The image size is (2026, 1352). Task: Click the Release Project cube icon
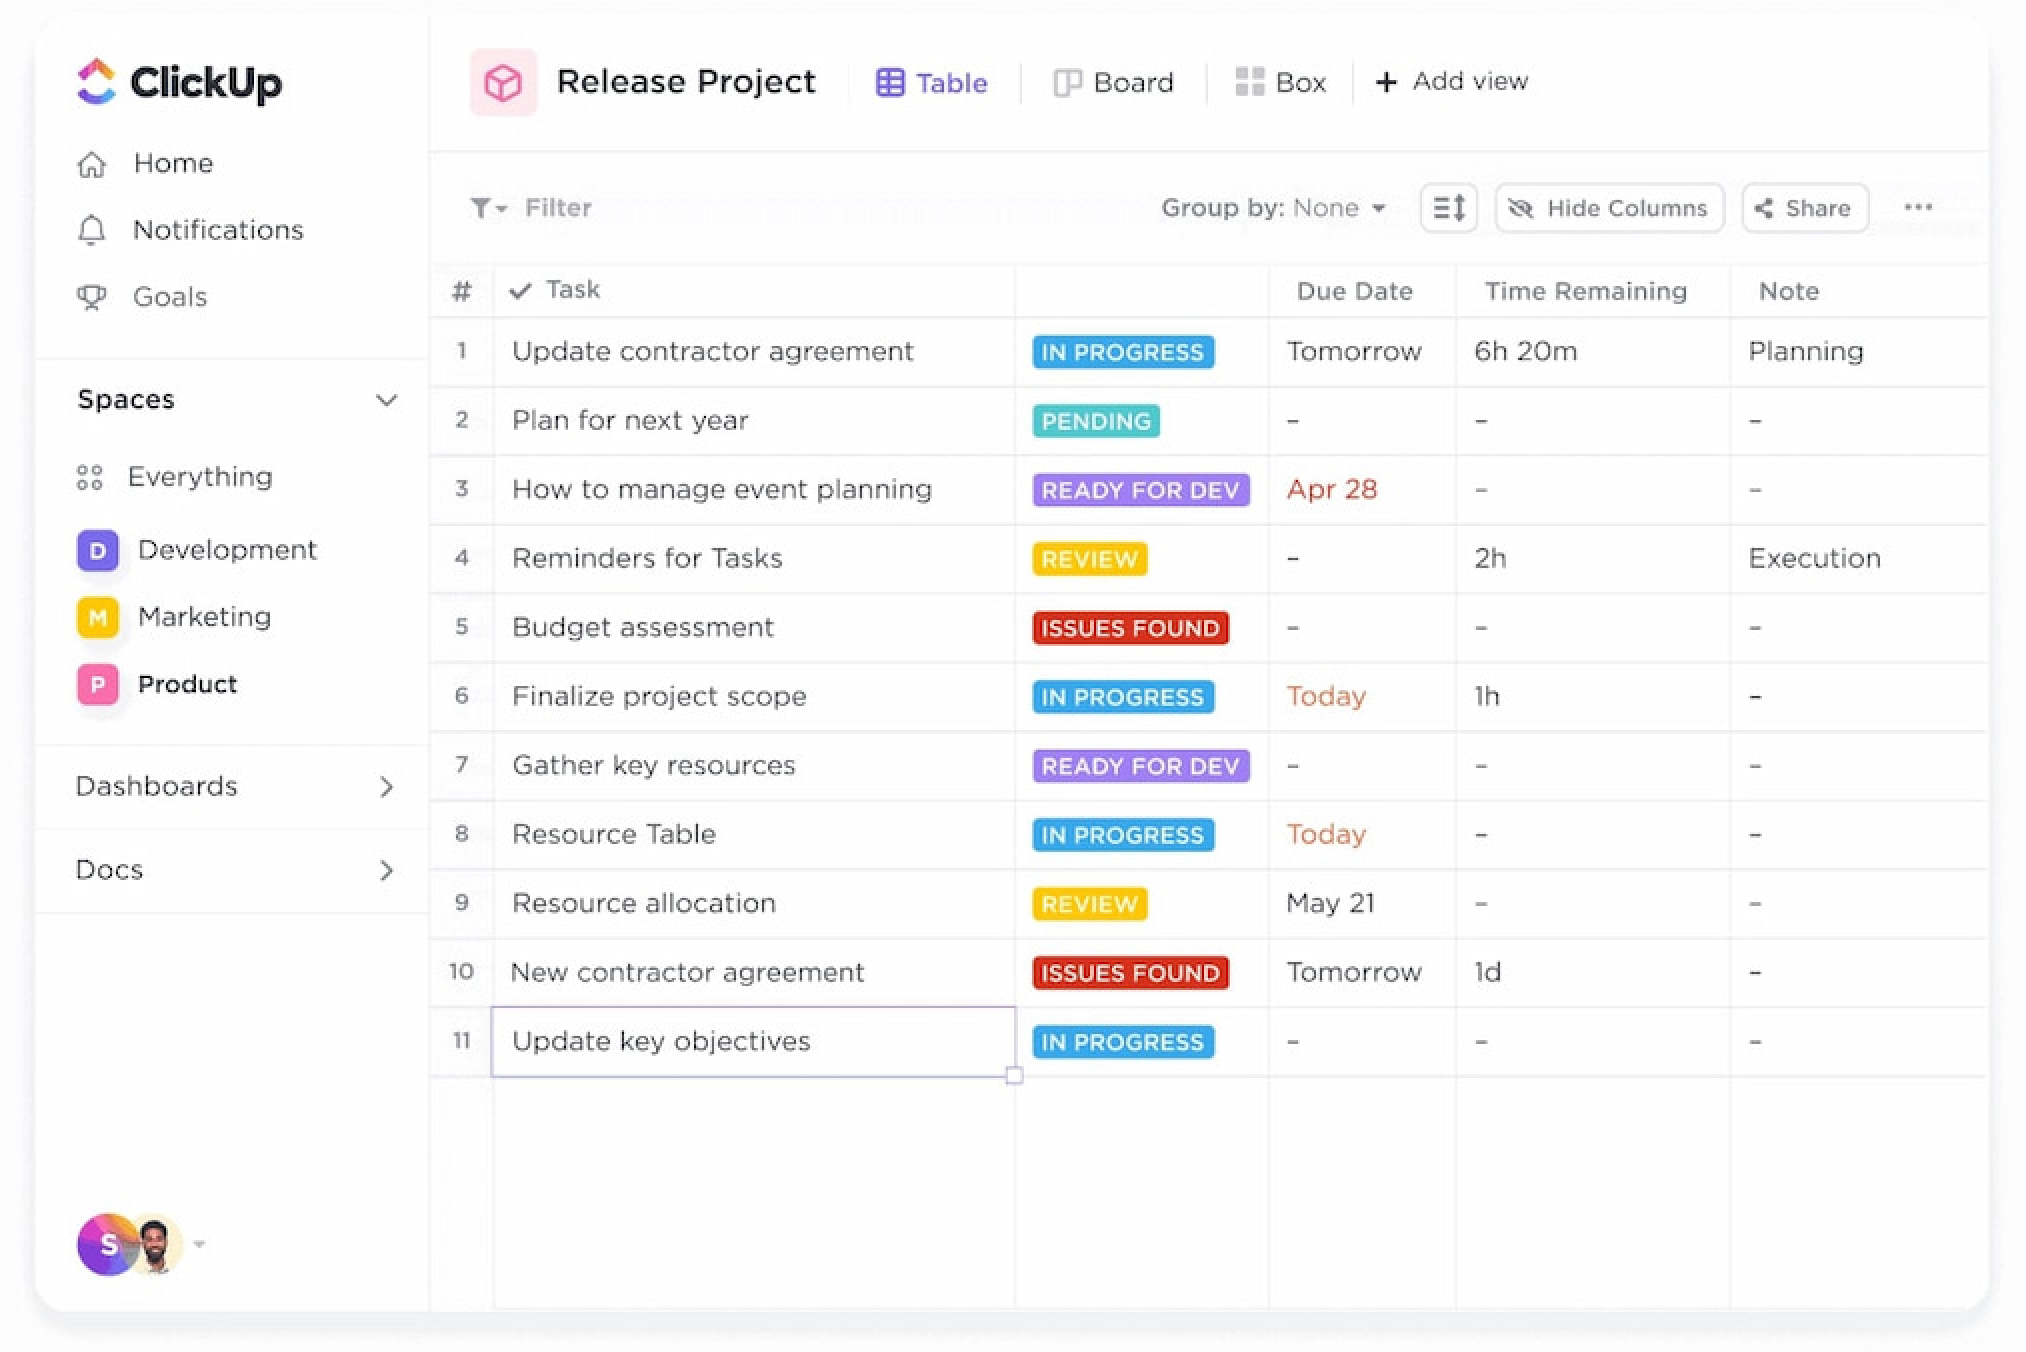pyautogui.click(x=503, y=83)
